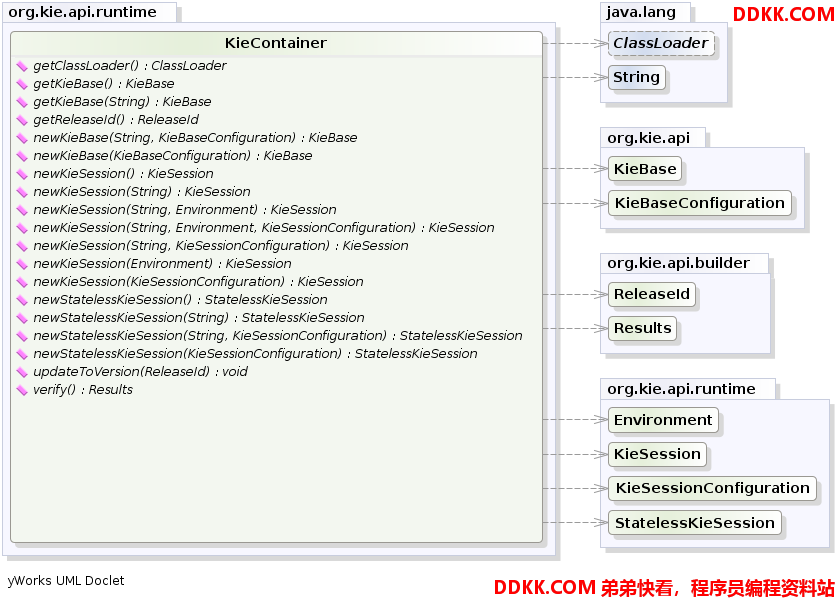
Task: Open the StatelessKieSession class node
Action: (x=694, y=523)
